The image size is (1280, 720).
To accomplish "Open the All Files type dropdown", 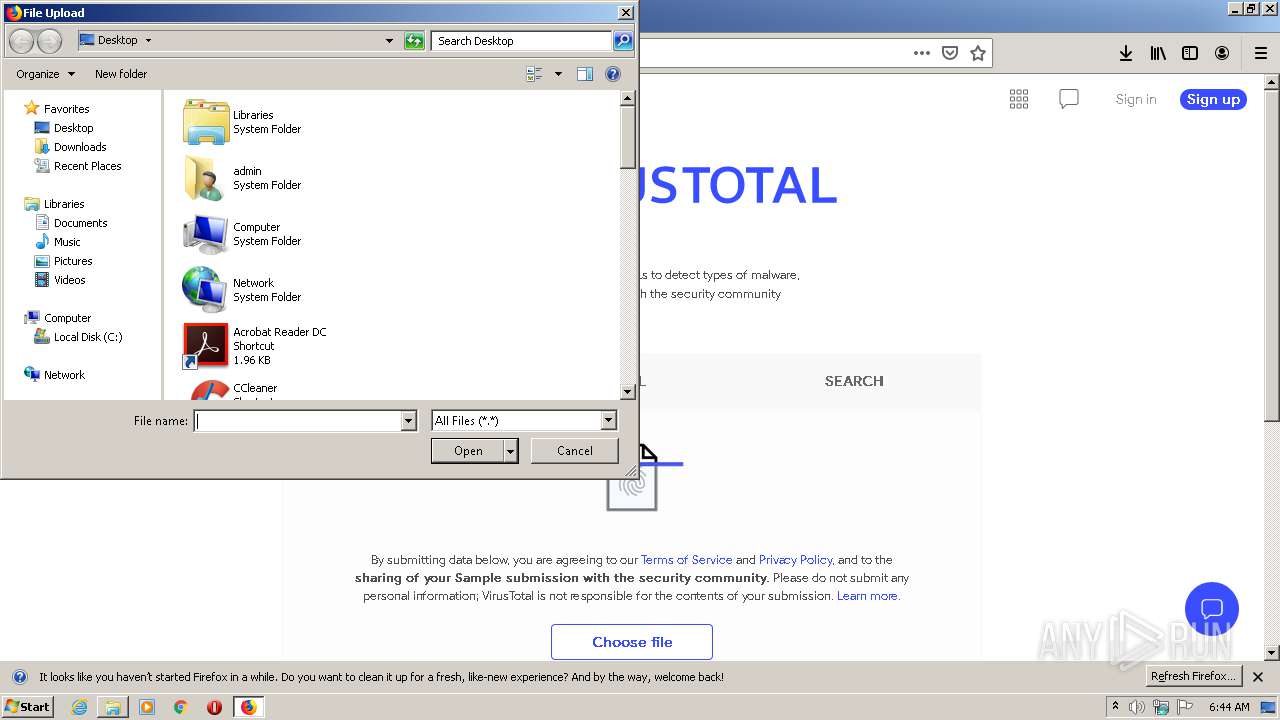I will tap(608, 421).
